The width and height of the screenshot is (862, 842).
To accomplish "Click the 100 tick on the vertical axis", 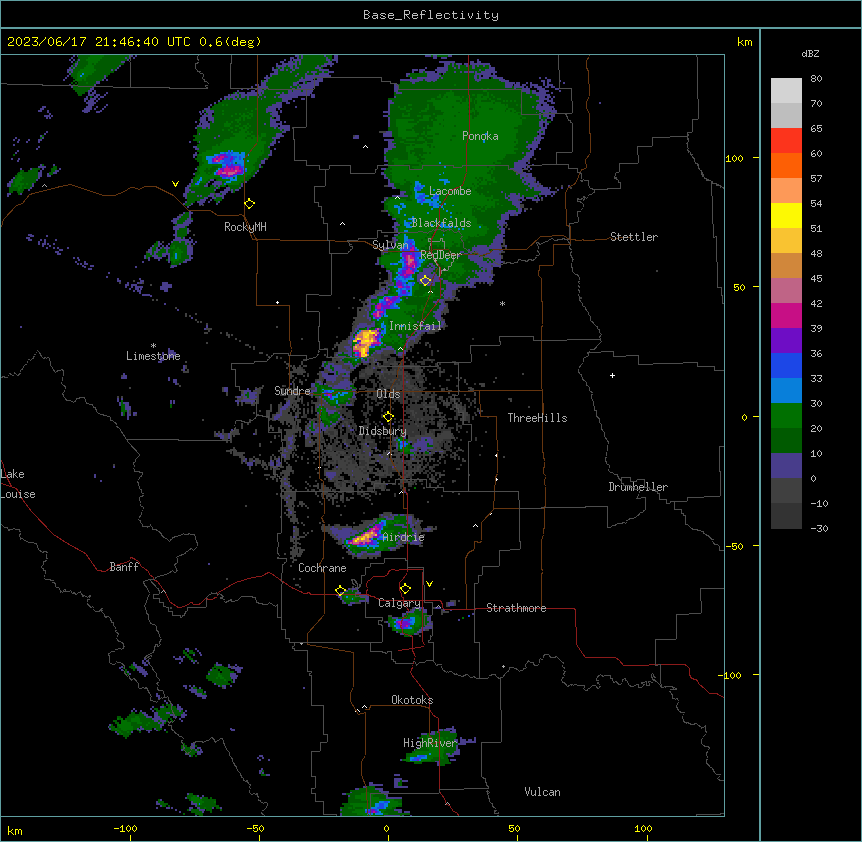I will click(734, 159).
